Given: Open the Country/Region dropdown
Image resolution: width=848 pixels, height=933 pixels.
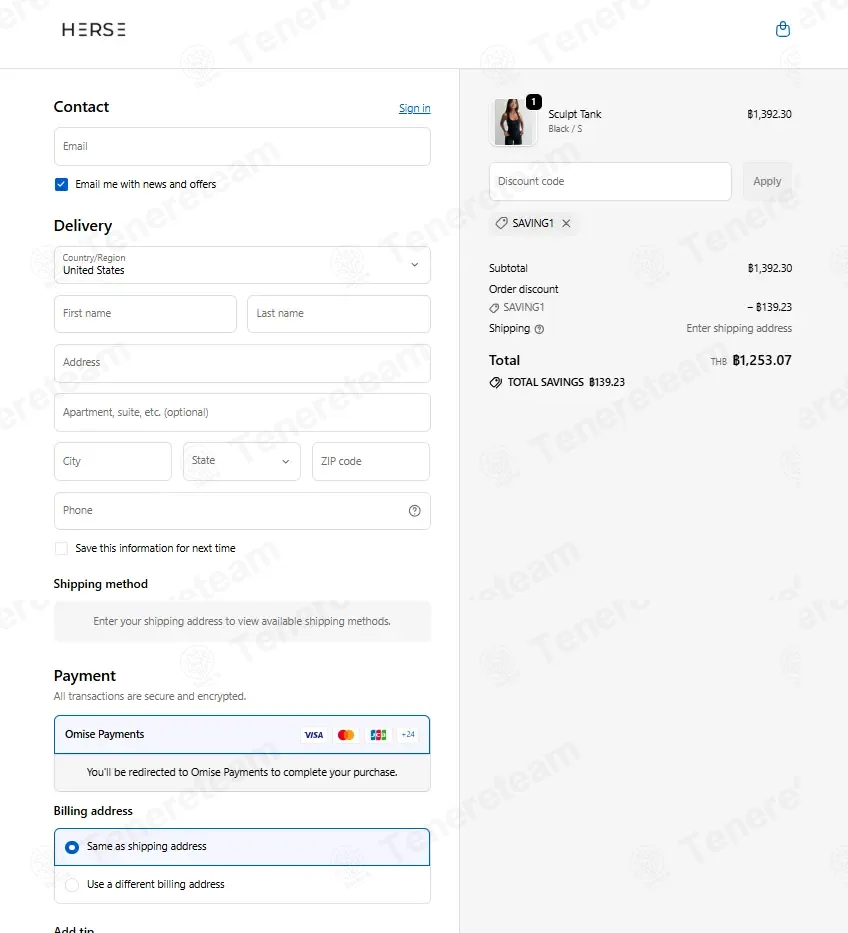Looking at the screenshot, I should pos(242,265).
